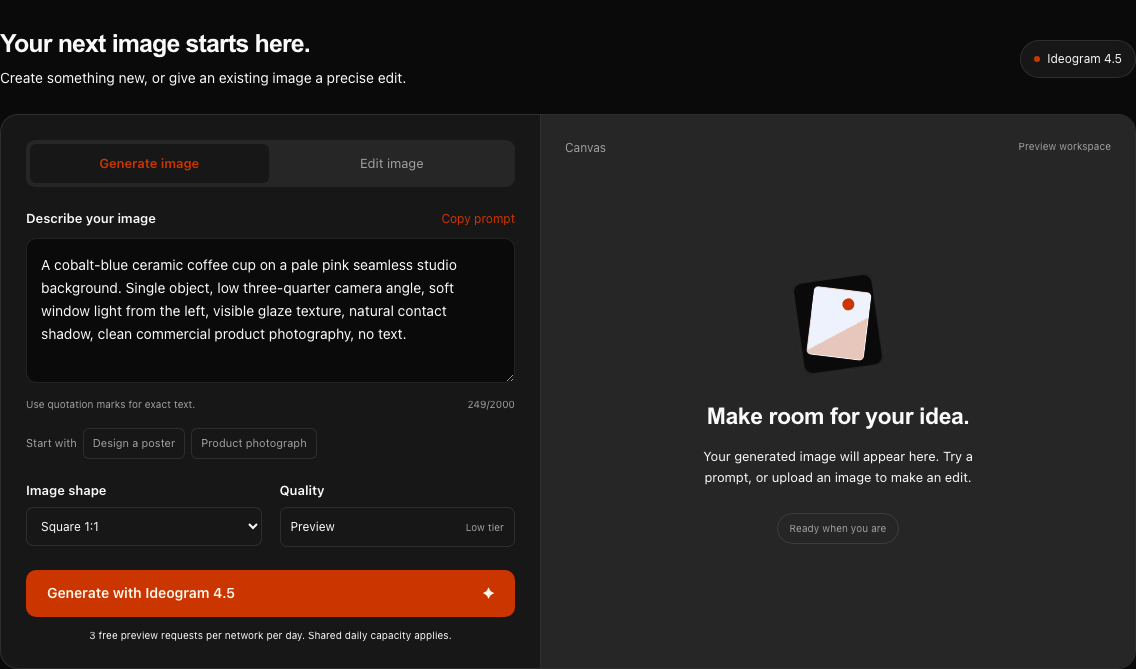
Task: Open the Quality Preview selector
Action: 397,527
